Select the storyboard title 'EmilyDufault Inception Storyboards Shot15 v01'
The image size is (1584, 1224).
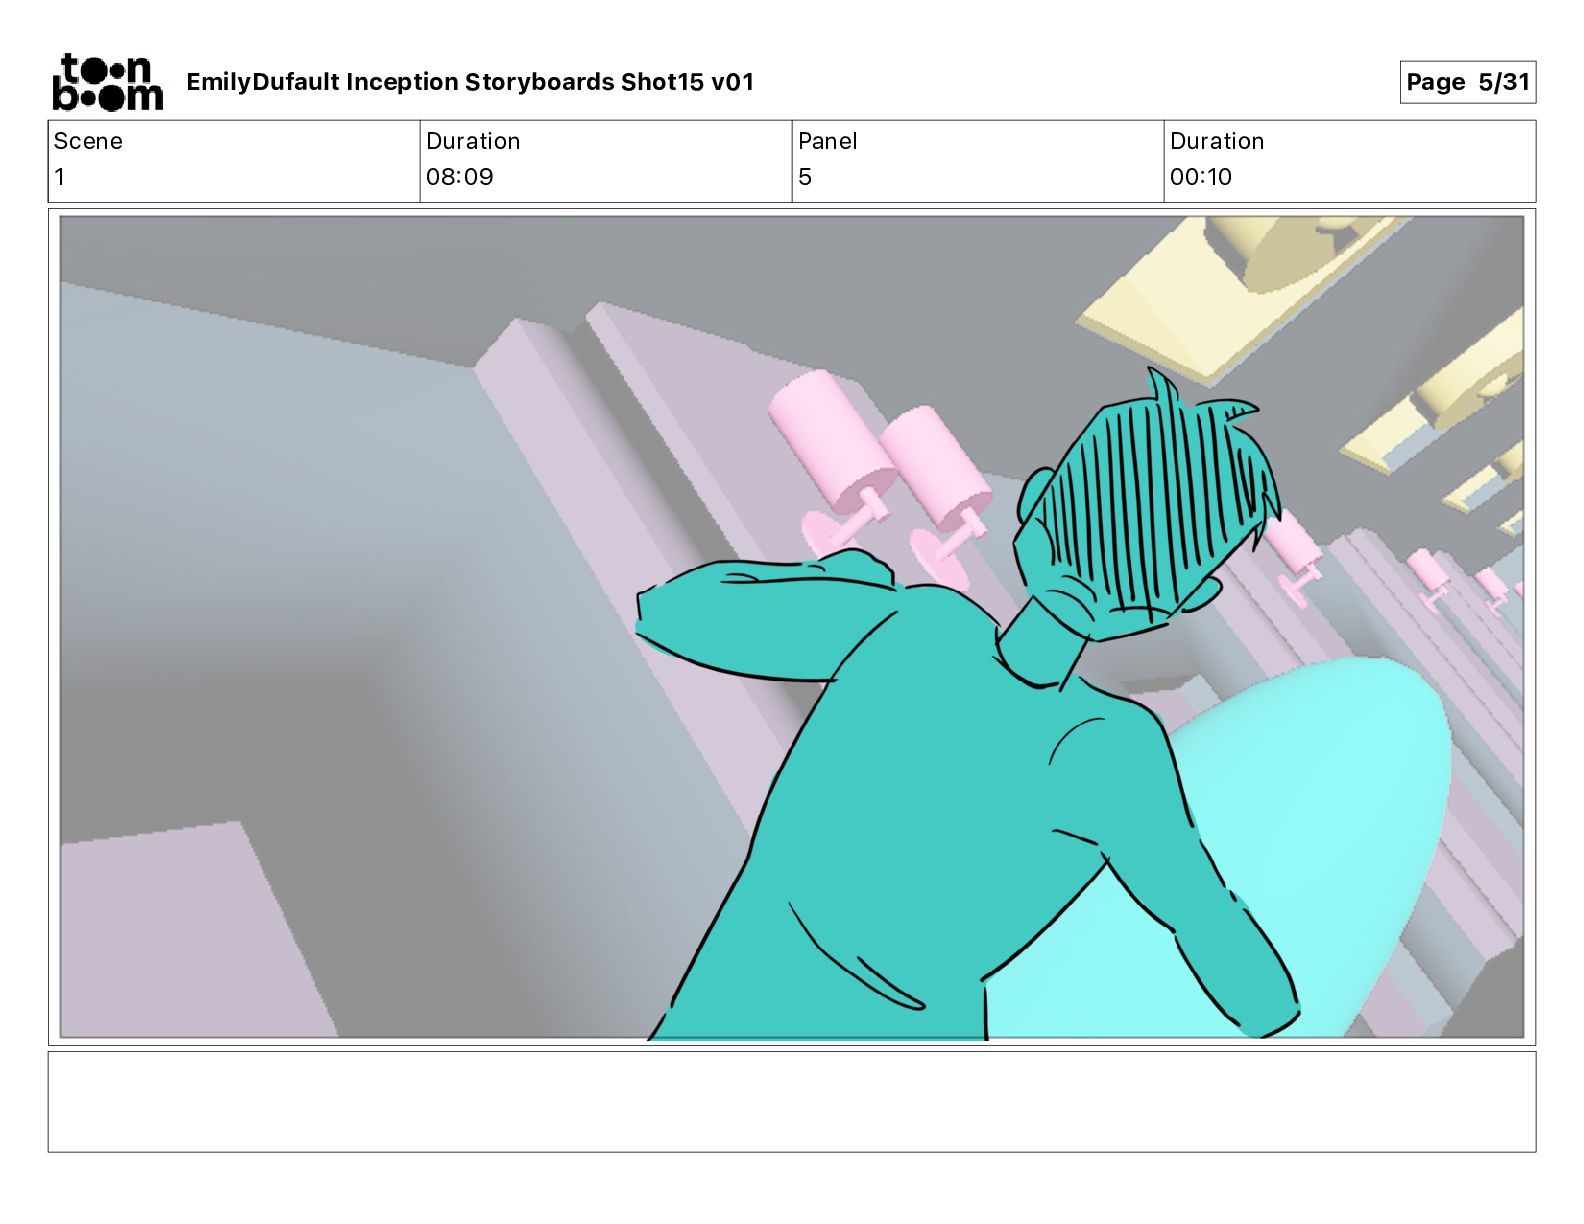coord(470,82)
